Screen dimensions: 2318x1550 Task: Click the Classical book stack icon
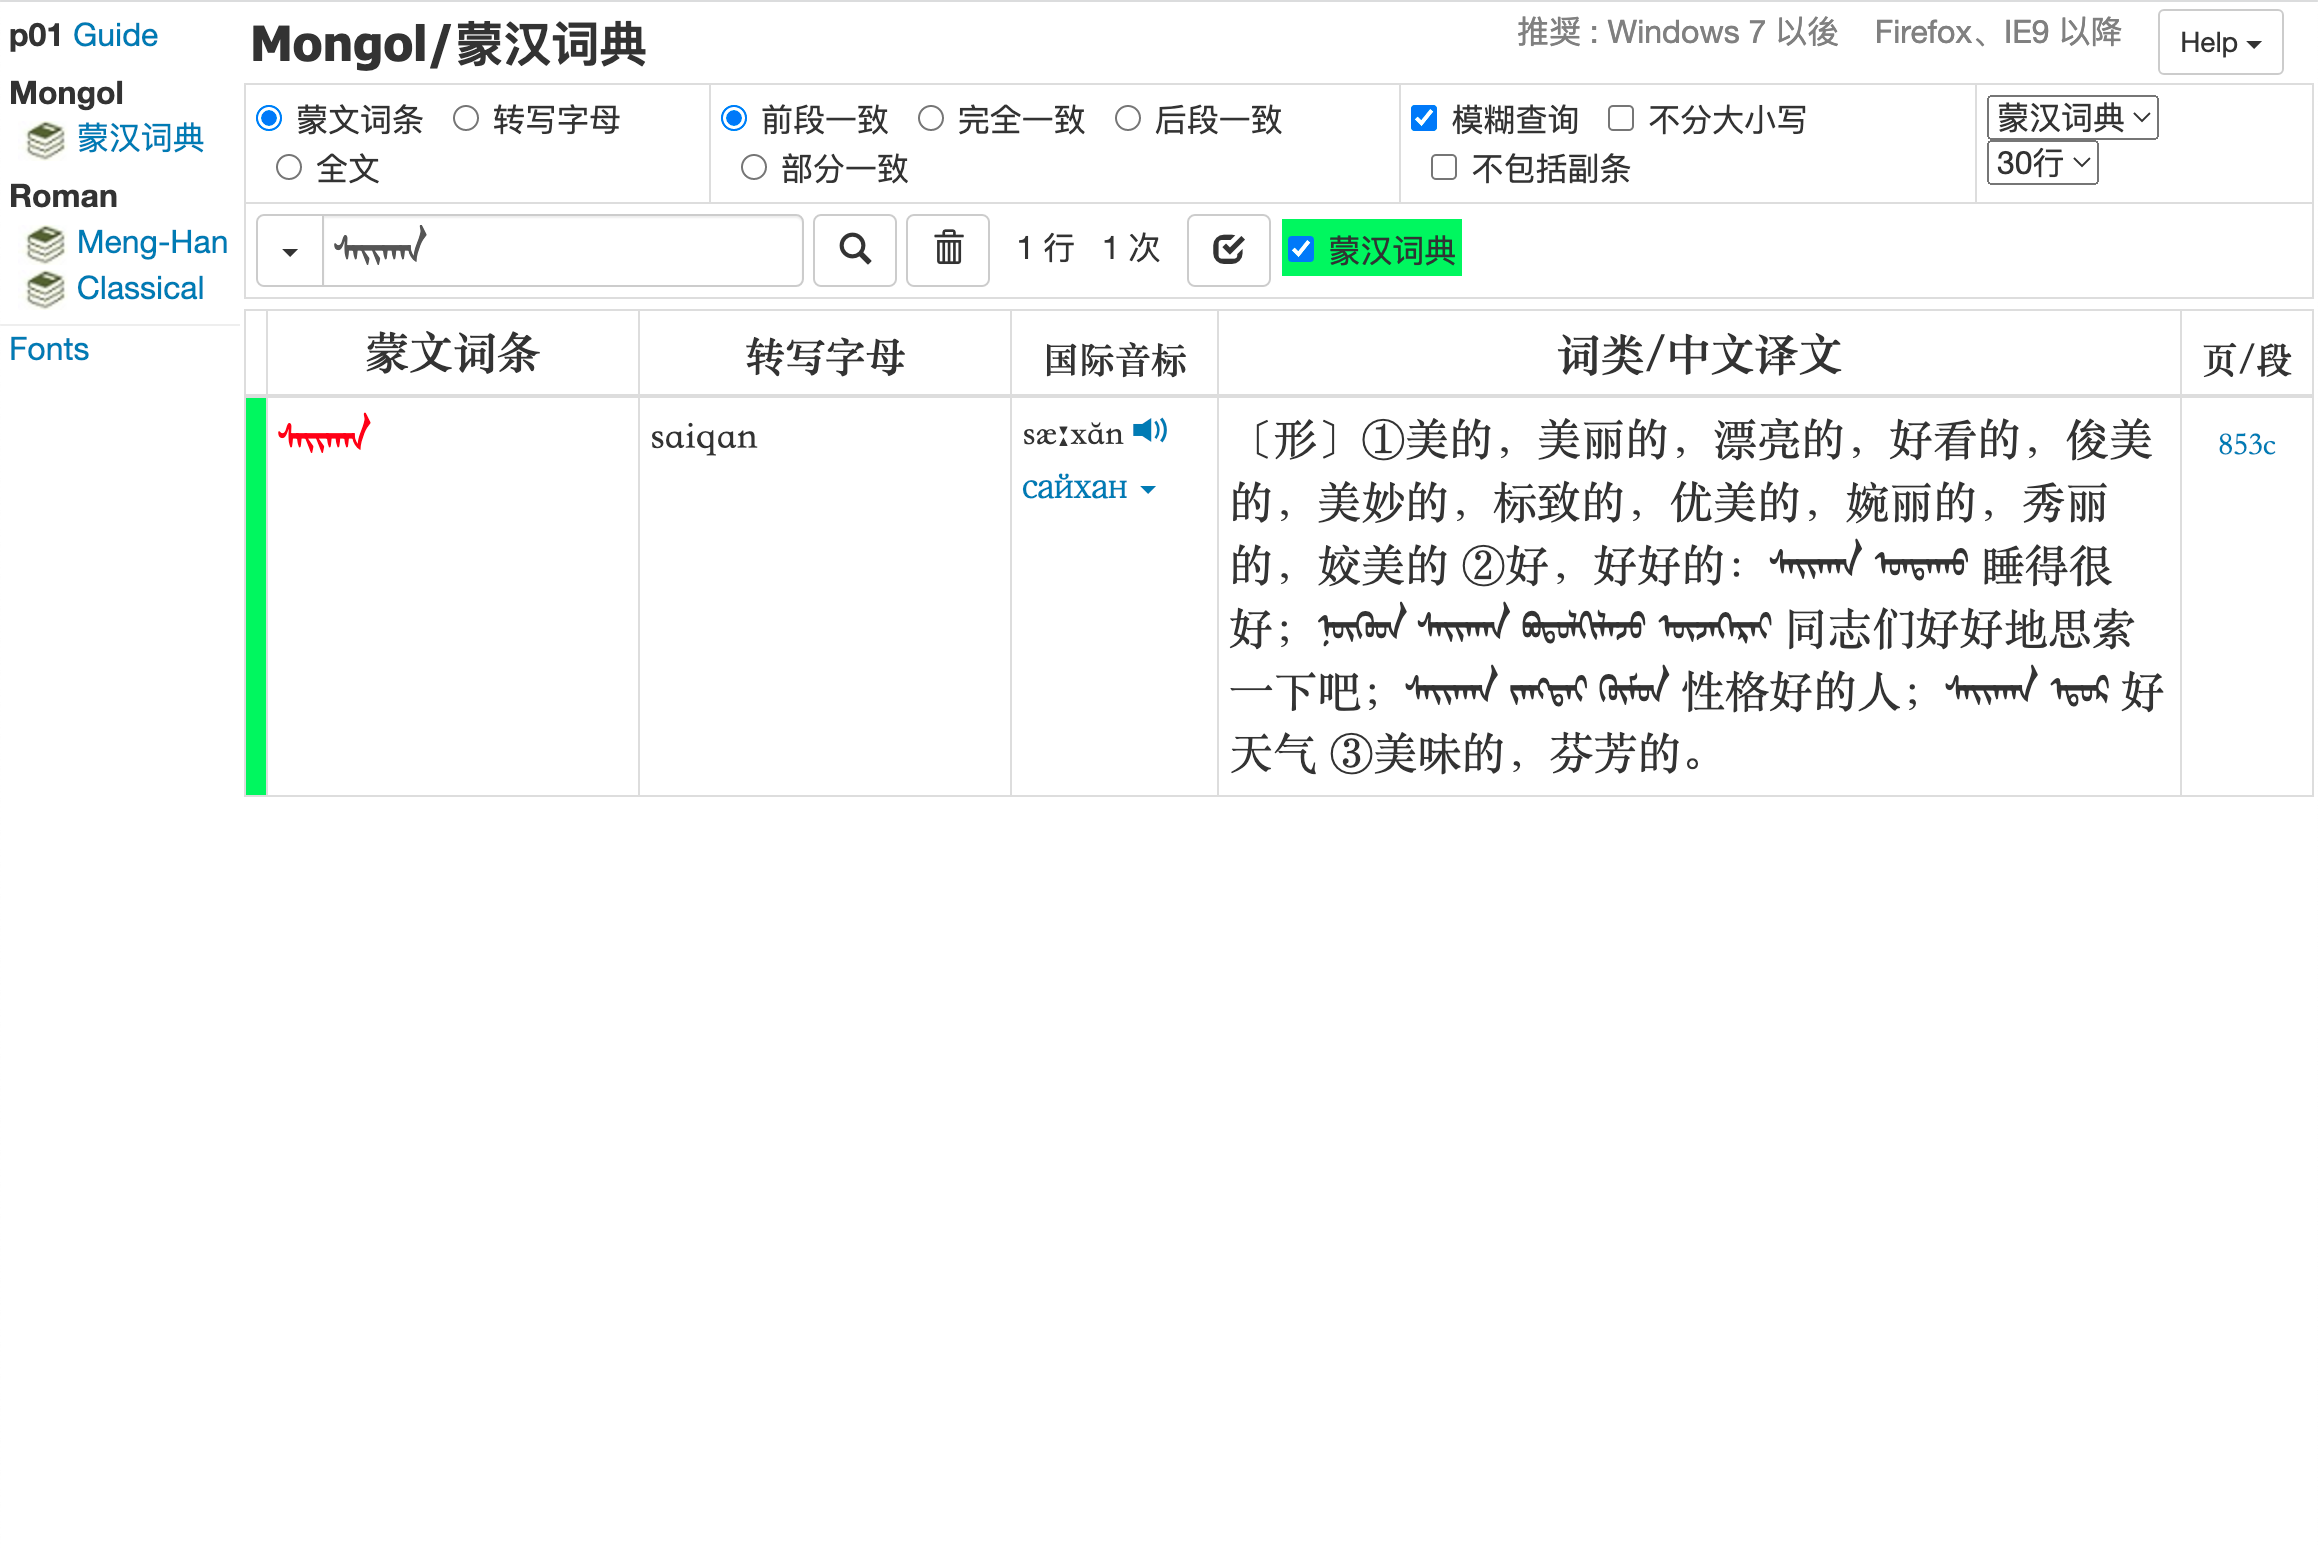pos(44,288)
